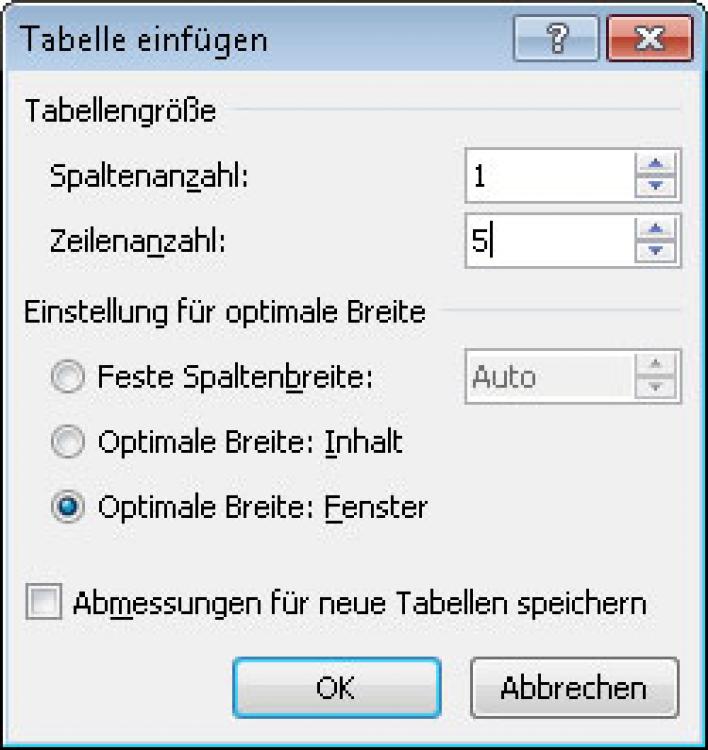Decrease Zeilenanzahl with the down arrow

[657, 251]
